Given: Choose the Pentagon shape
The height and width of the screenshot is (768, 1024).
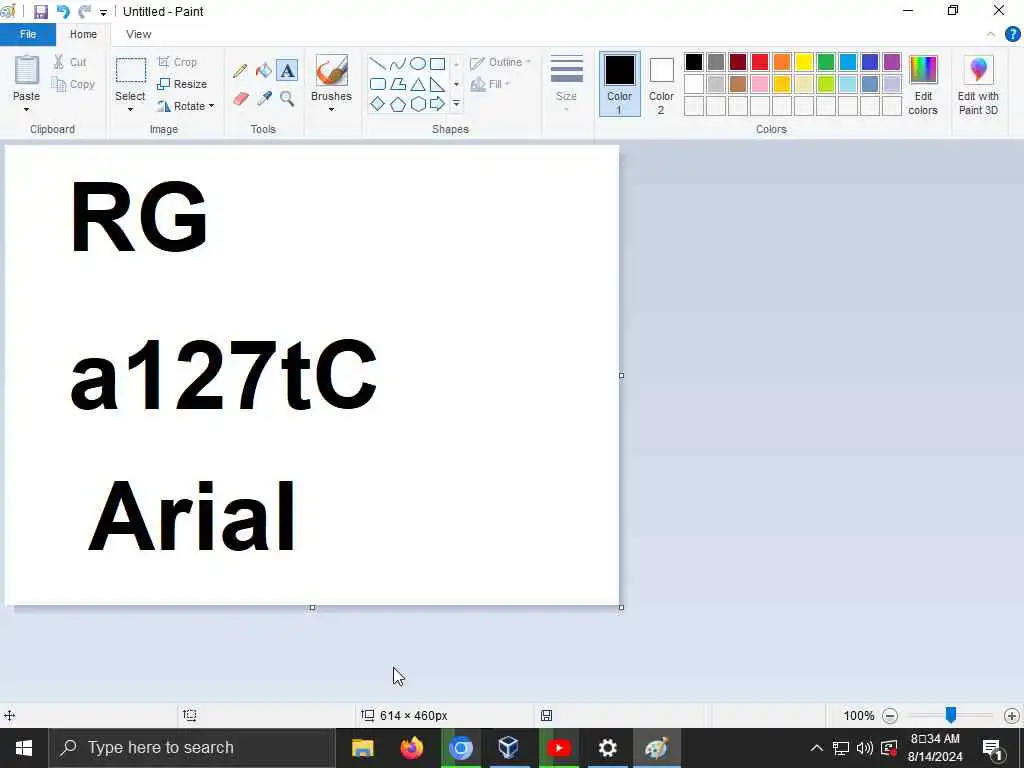Looking at the screenshot, I should pos(398,104).
